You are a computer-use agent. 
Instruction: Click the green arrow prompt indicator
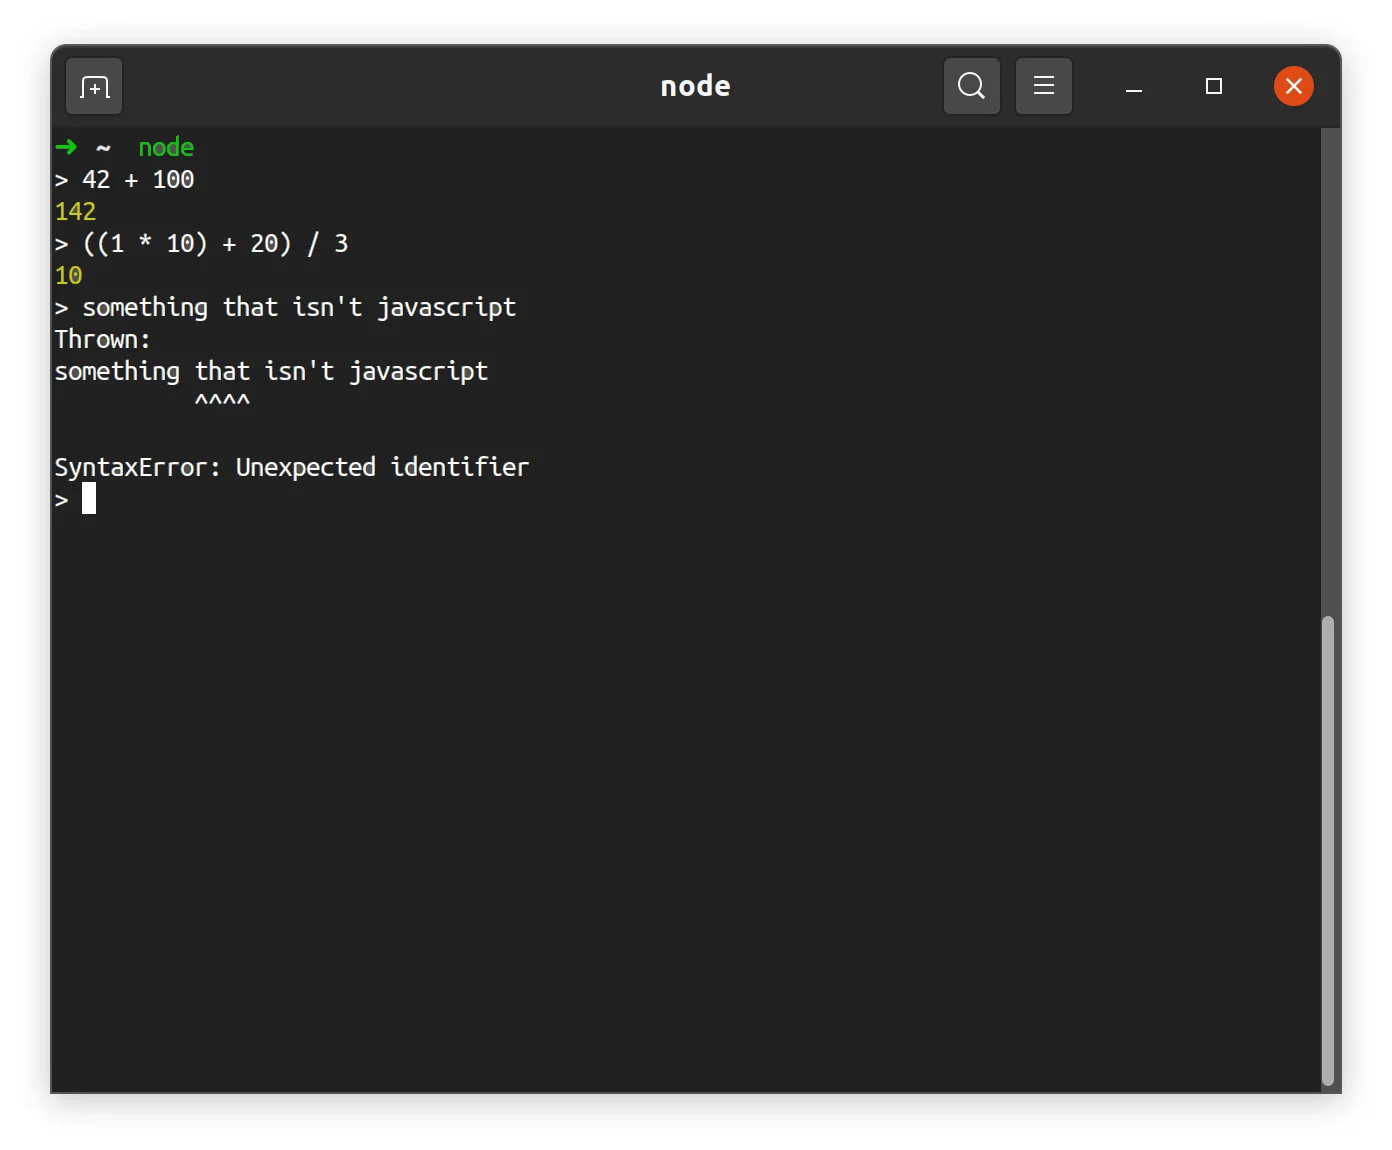66,147
